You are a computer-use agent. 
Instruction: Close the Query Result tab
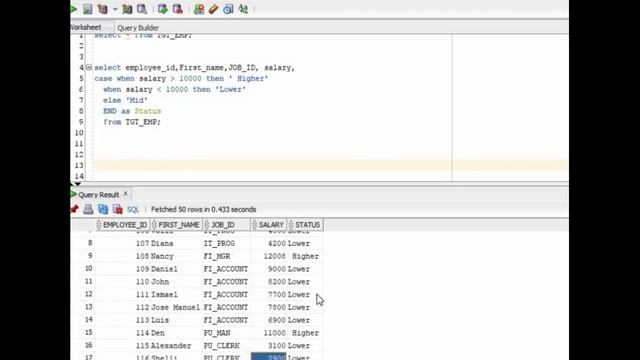[126, 194]
